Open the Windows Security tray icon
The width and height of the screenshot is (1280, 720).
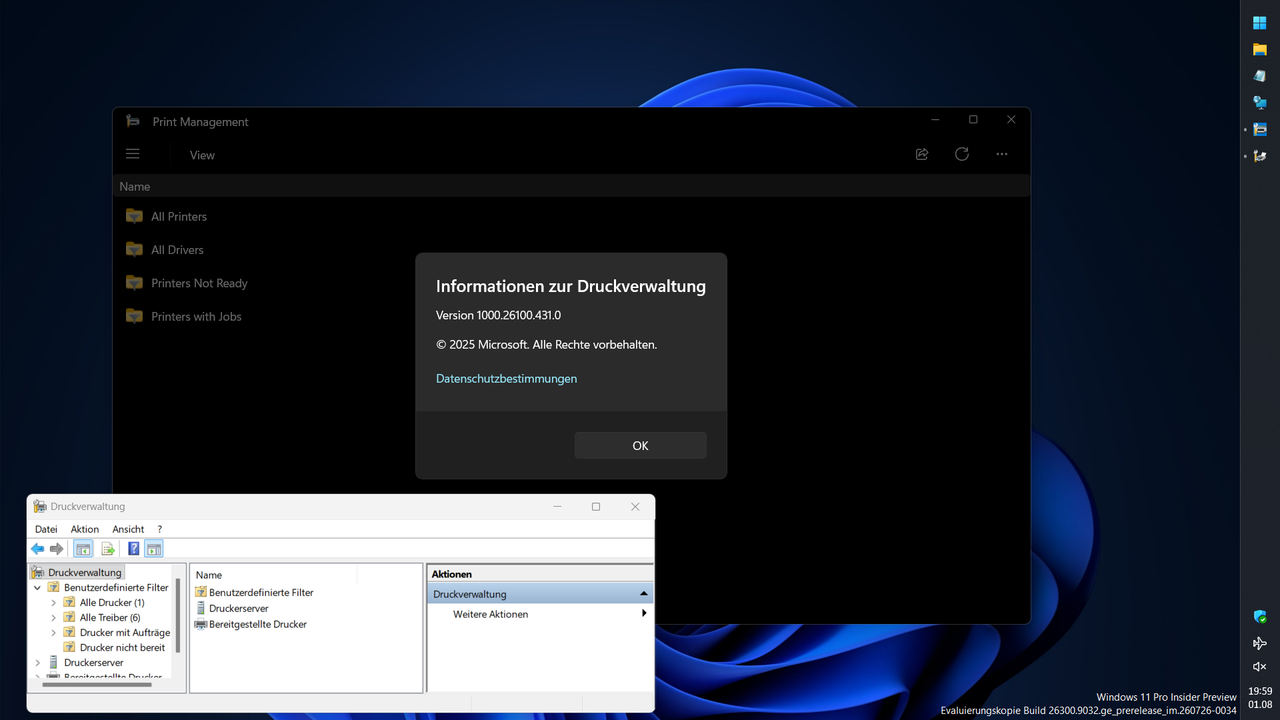tap(1260, 617)
